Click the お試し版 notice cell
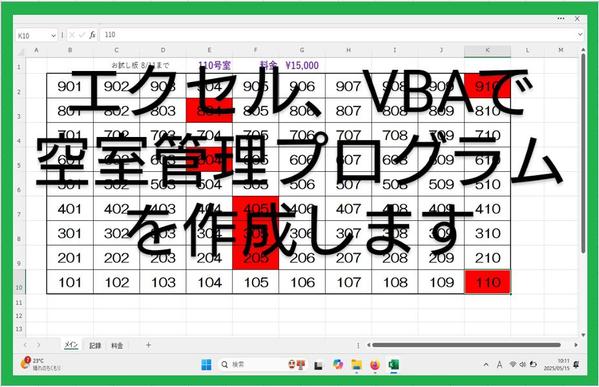This screenshot has width=599, height=387. (x=140, y=65)
